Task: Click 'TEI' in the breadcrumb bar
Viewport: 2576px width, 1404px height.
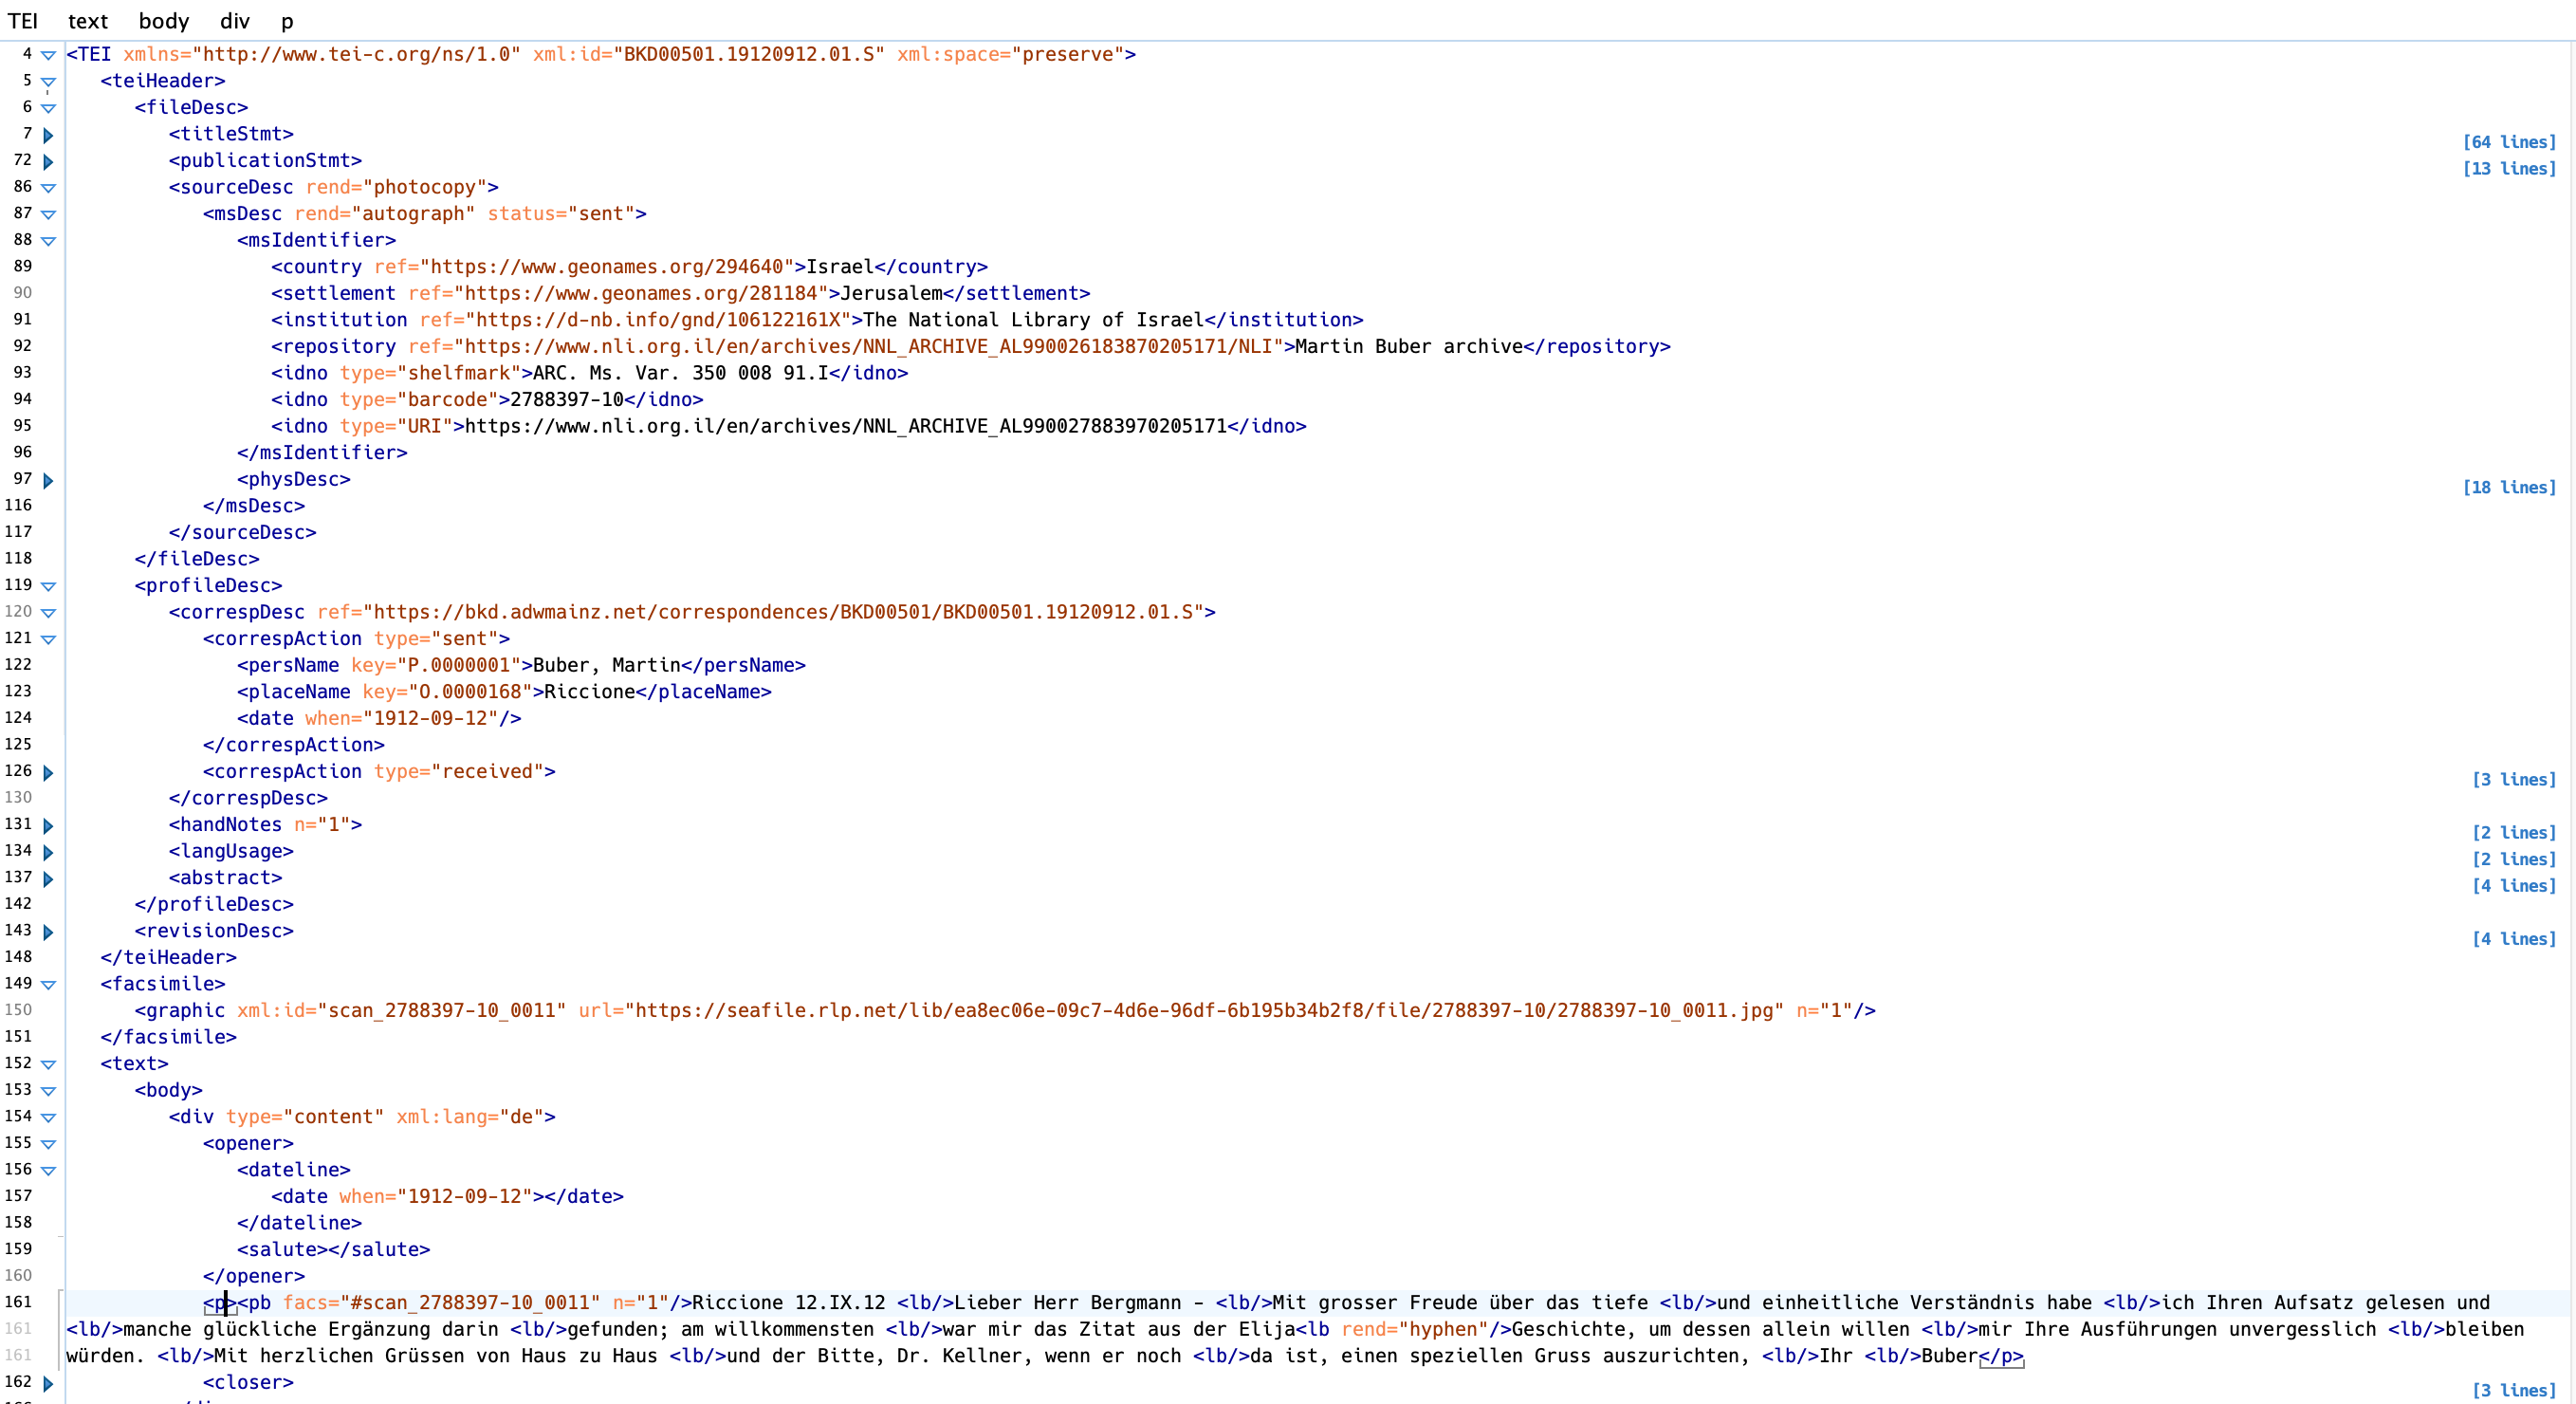Action: tap(22, 21)
